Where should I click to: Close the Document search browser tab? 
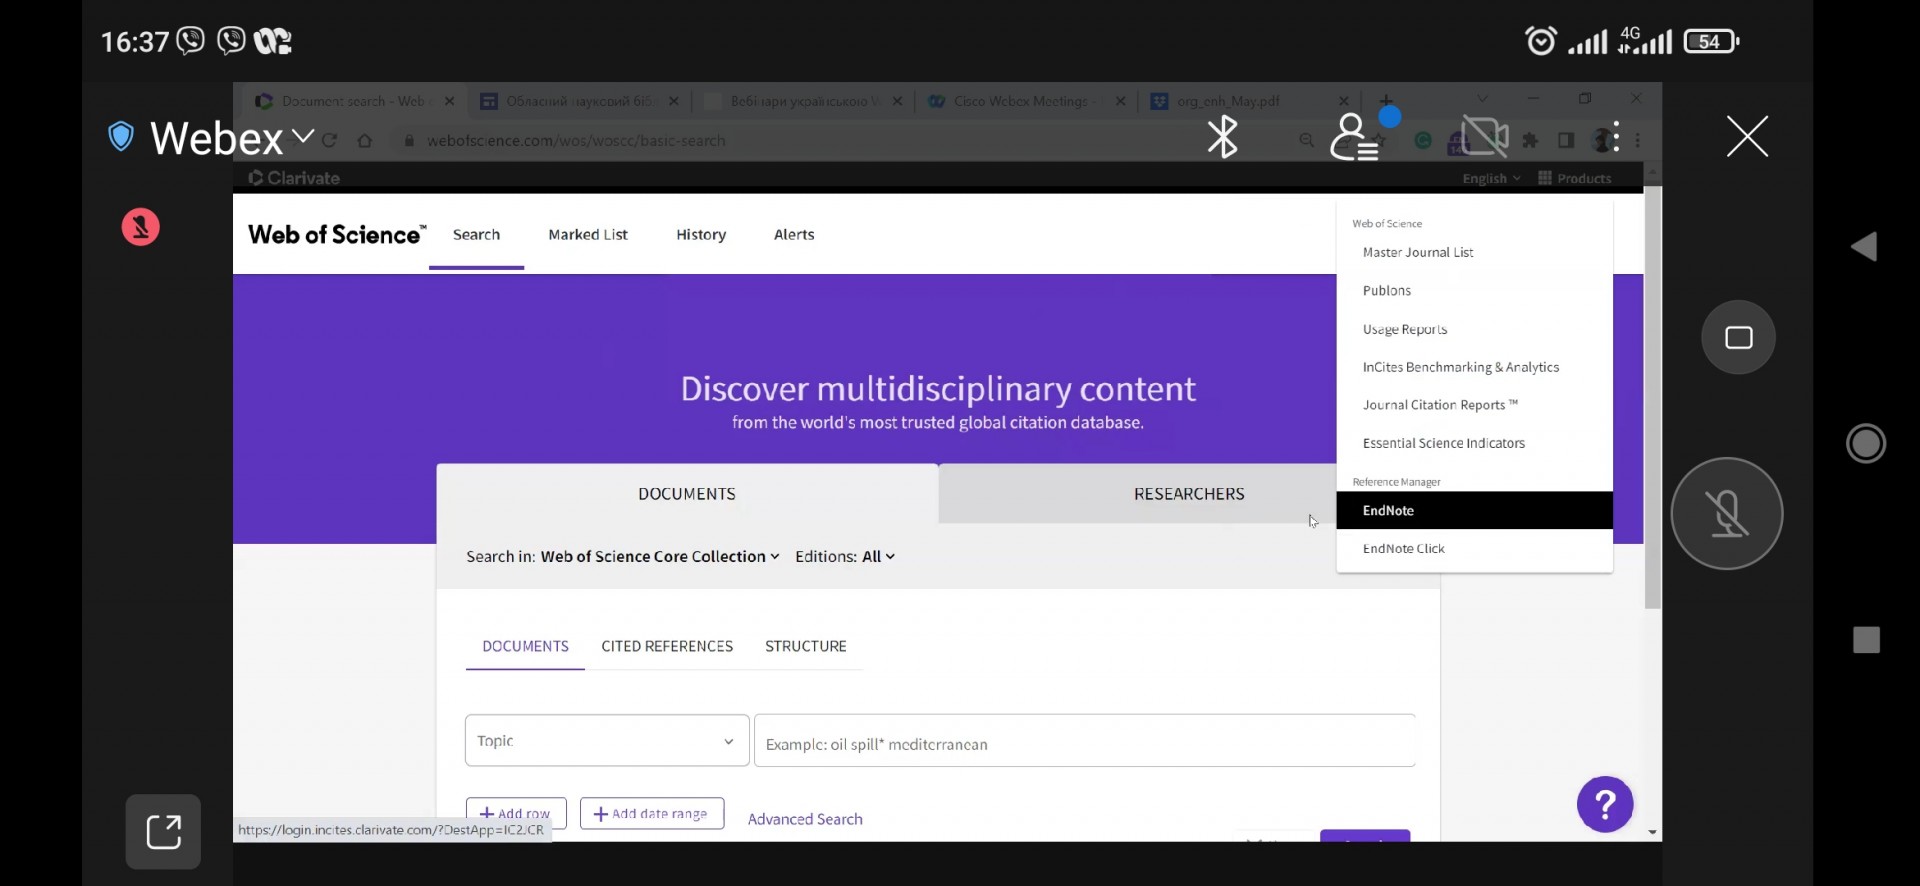pos(449,101)
